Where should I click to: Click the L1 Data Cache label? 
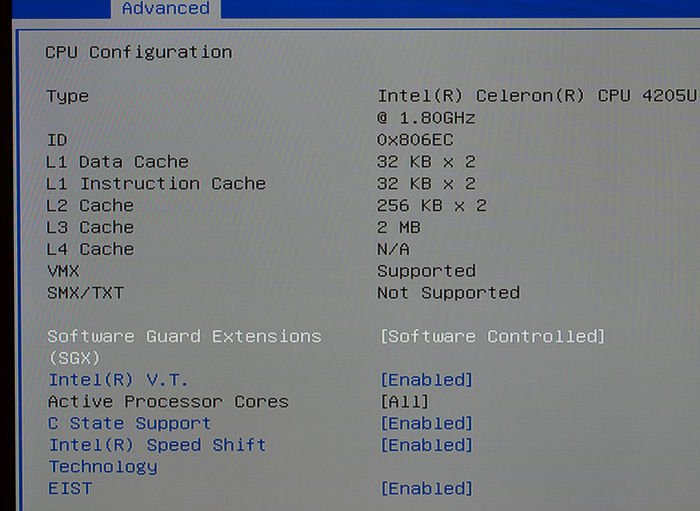(117, 162)
